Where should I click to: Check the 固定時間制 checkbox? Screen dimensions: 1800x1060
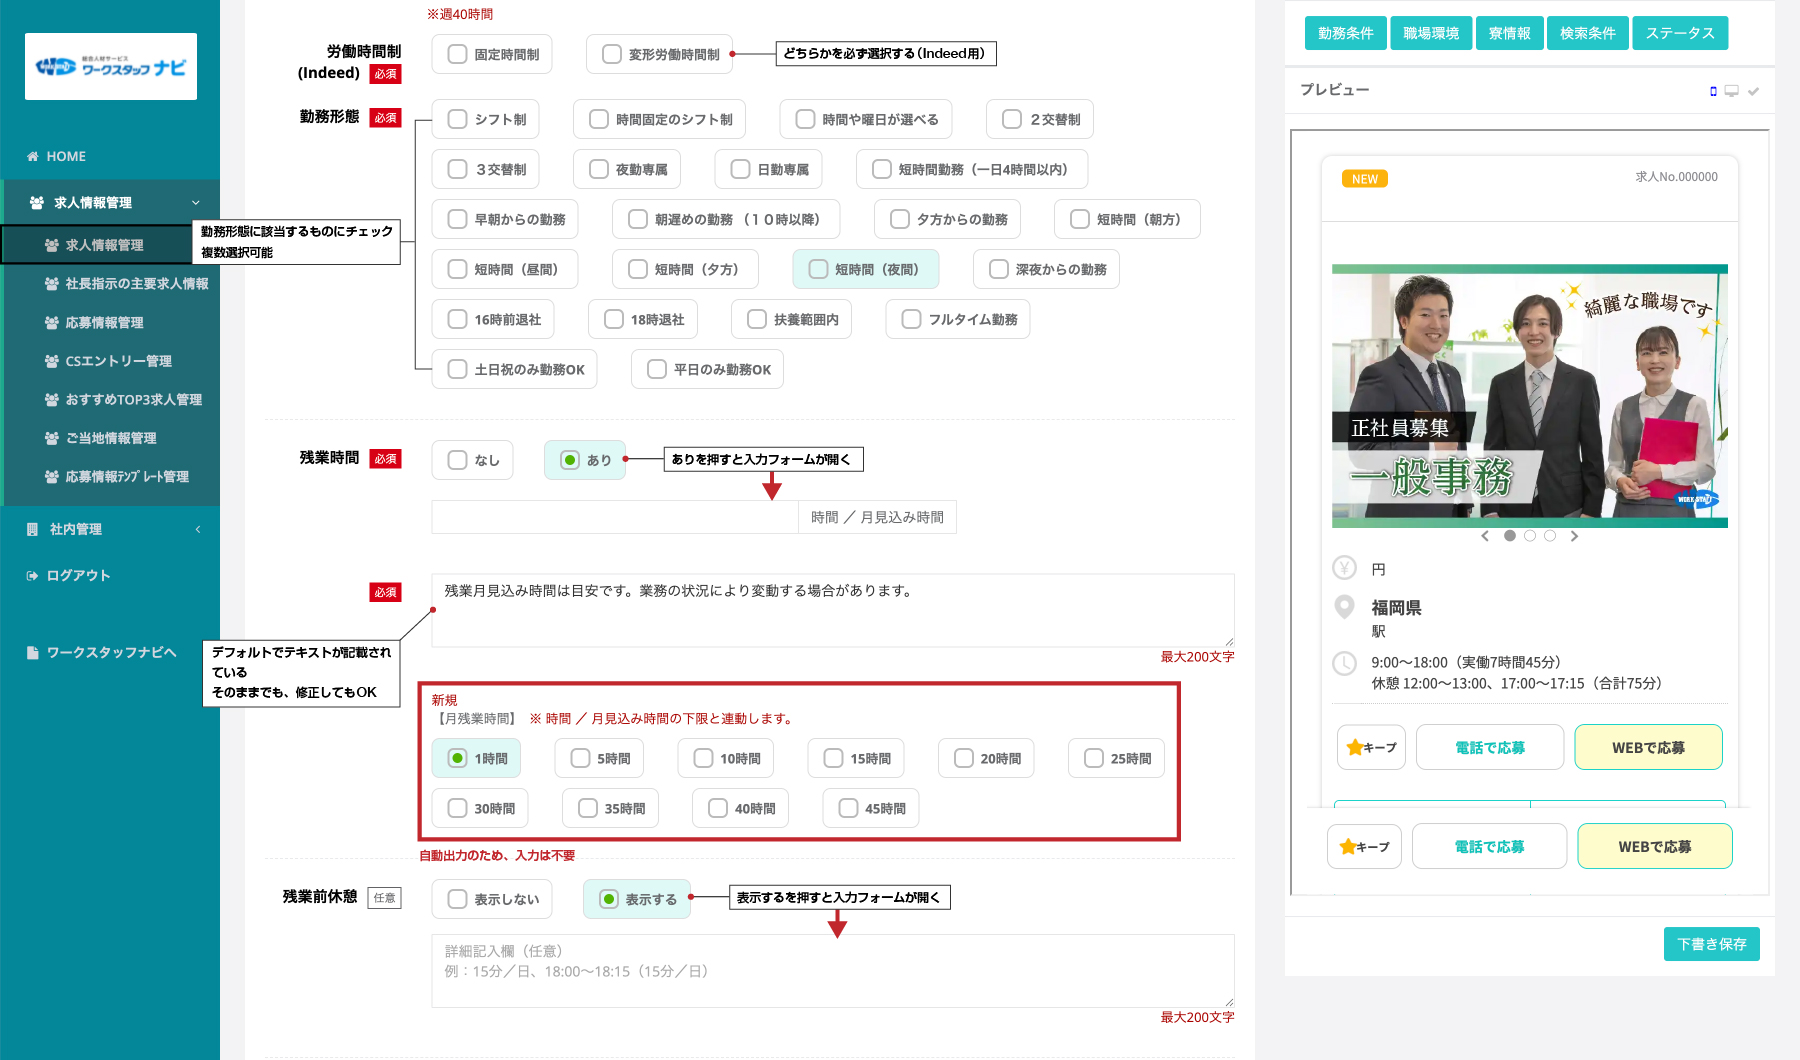[458, 55]
